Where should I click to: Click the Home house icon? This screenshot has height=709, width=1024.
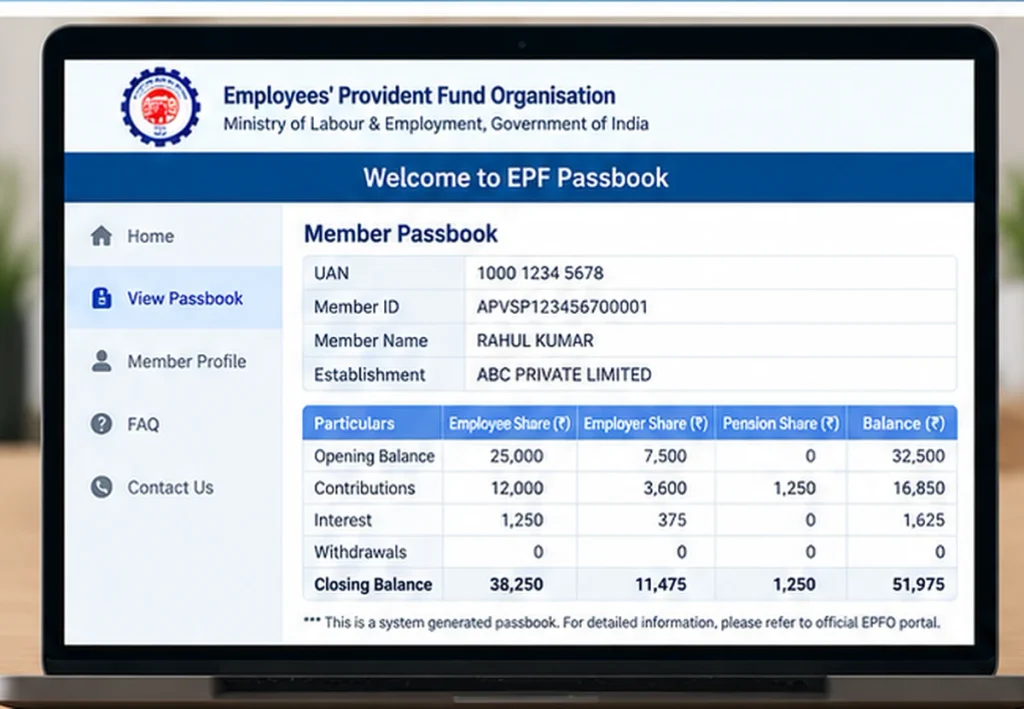(101, 236)
